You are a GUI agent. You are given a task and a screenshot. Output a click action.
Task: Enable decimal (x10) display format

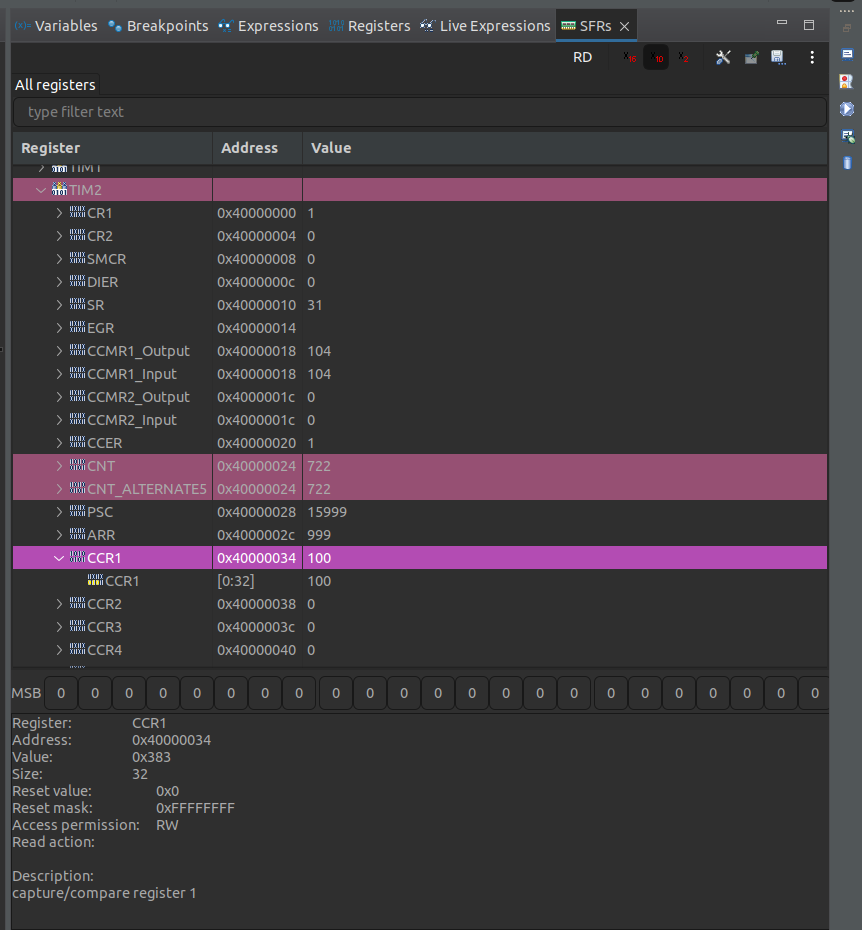click(x=656, y=57)
